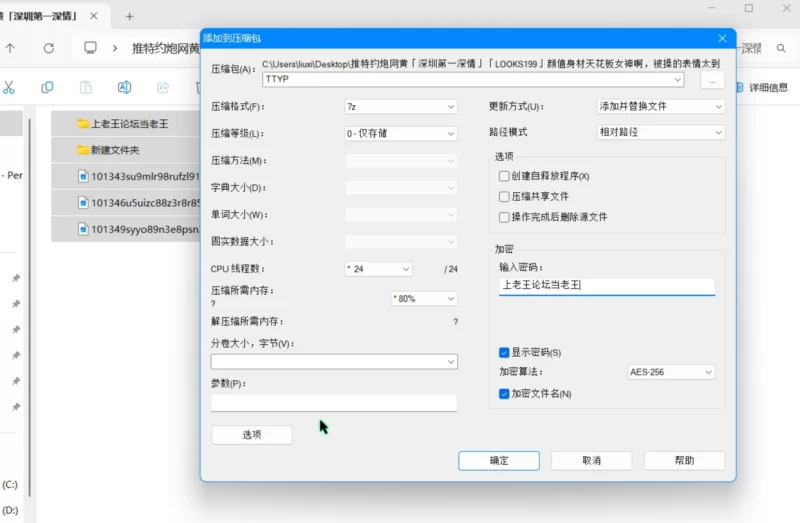Click the Rename icon in Explorer toolbar
This screenshot has width=800, height=523.
click(x=124, y=88)
